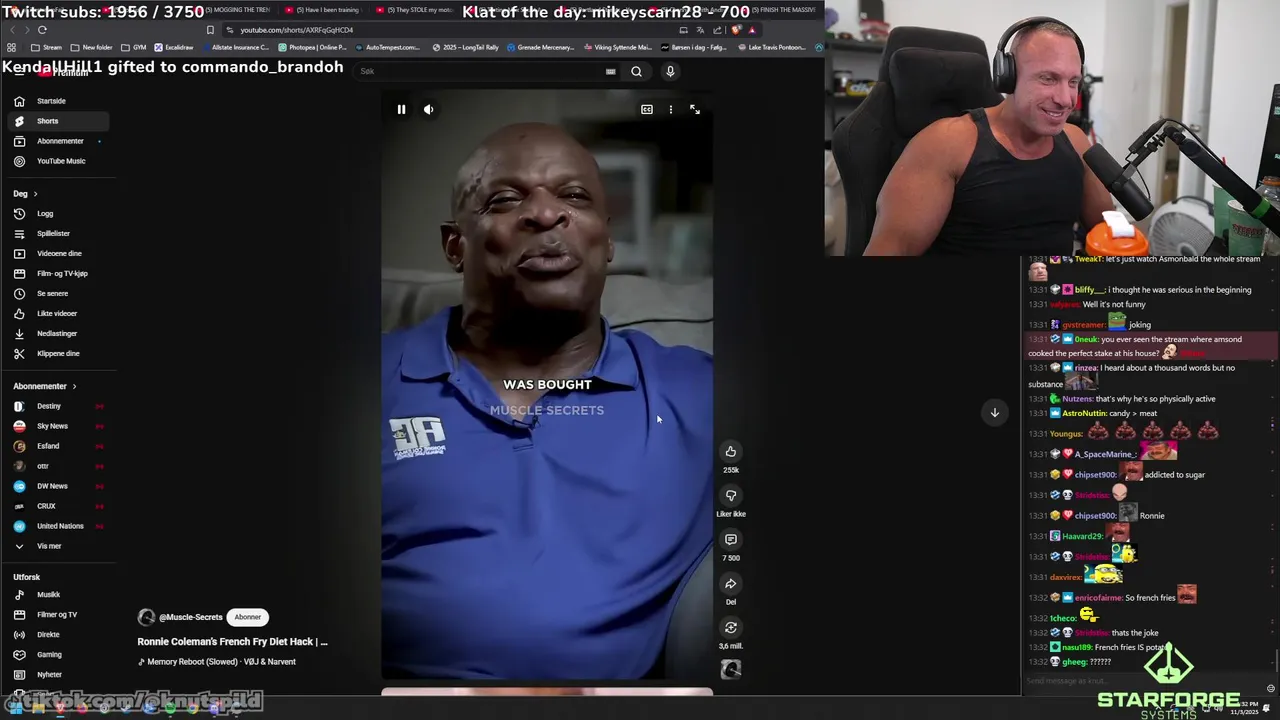Open the Destiny channel subscription
The height and width of the screenshot is (720, 1280).
[59, 406]
